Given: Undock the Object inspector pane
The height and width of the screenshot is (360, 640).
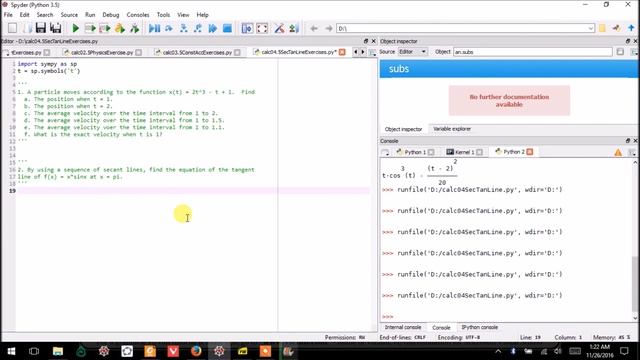Looking at the screenshot, I should (x=628, y=41).
